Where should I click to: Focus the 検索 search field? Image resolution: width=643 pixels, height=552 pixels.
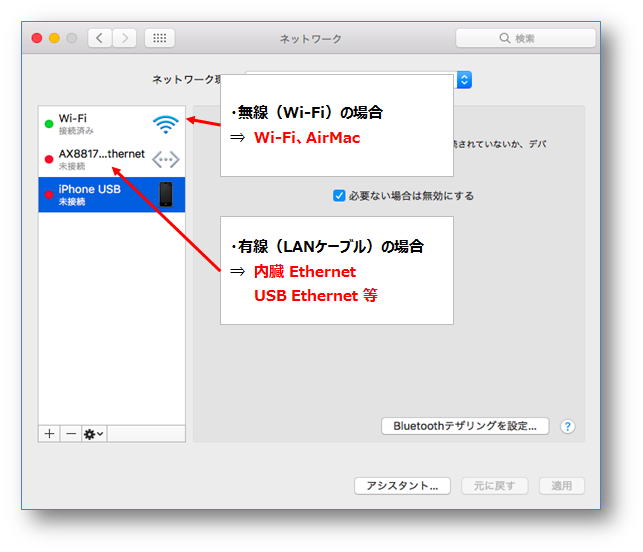(525, 38)
